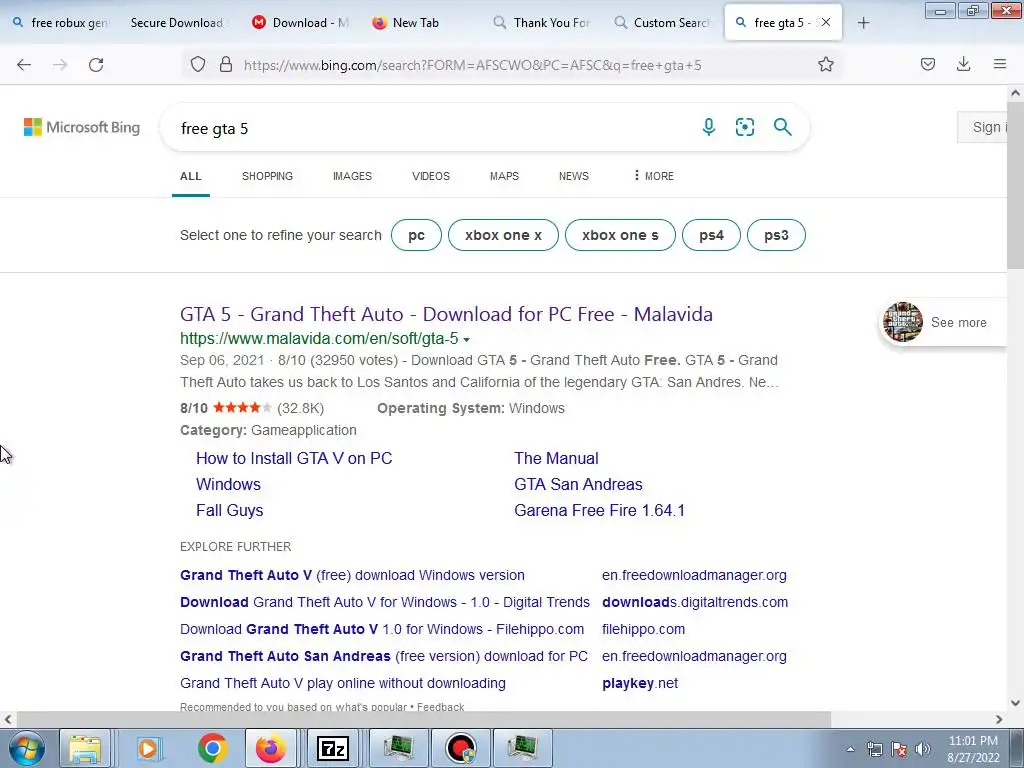View site security padlock info

coord(226,64)
